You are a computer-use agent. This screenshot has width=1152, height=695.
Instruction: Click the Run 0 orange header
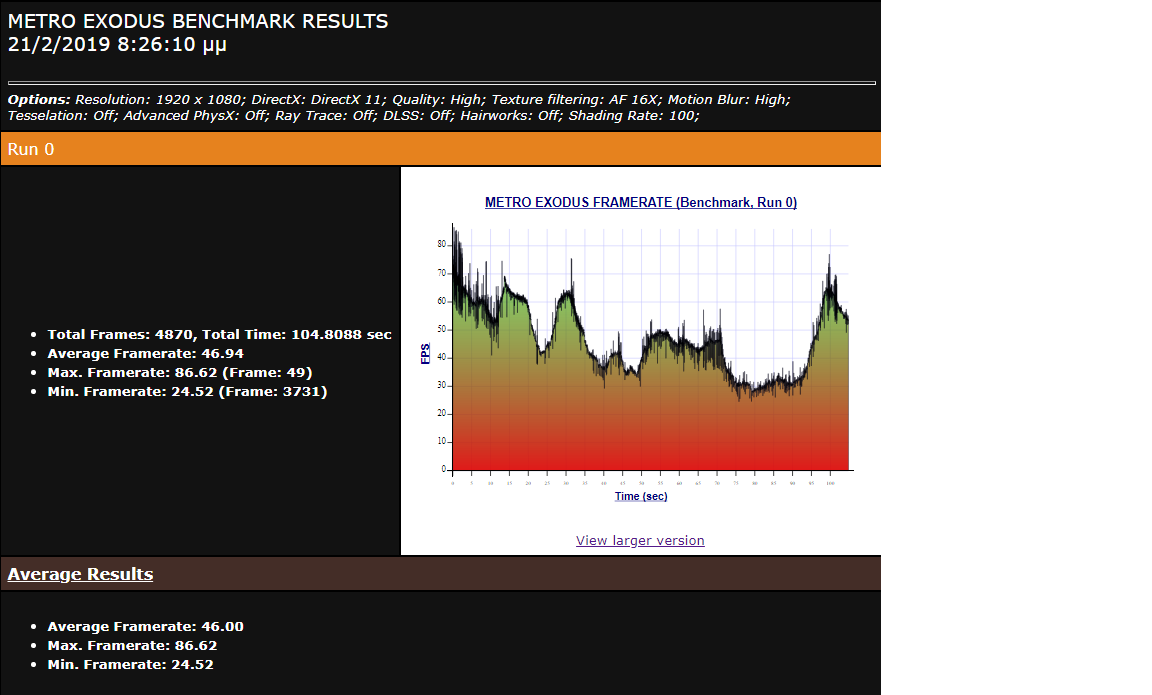pyautogui.click(x=441, y=149)
